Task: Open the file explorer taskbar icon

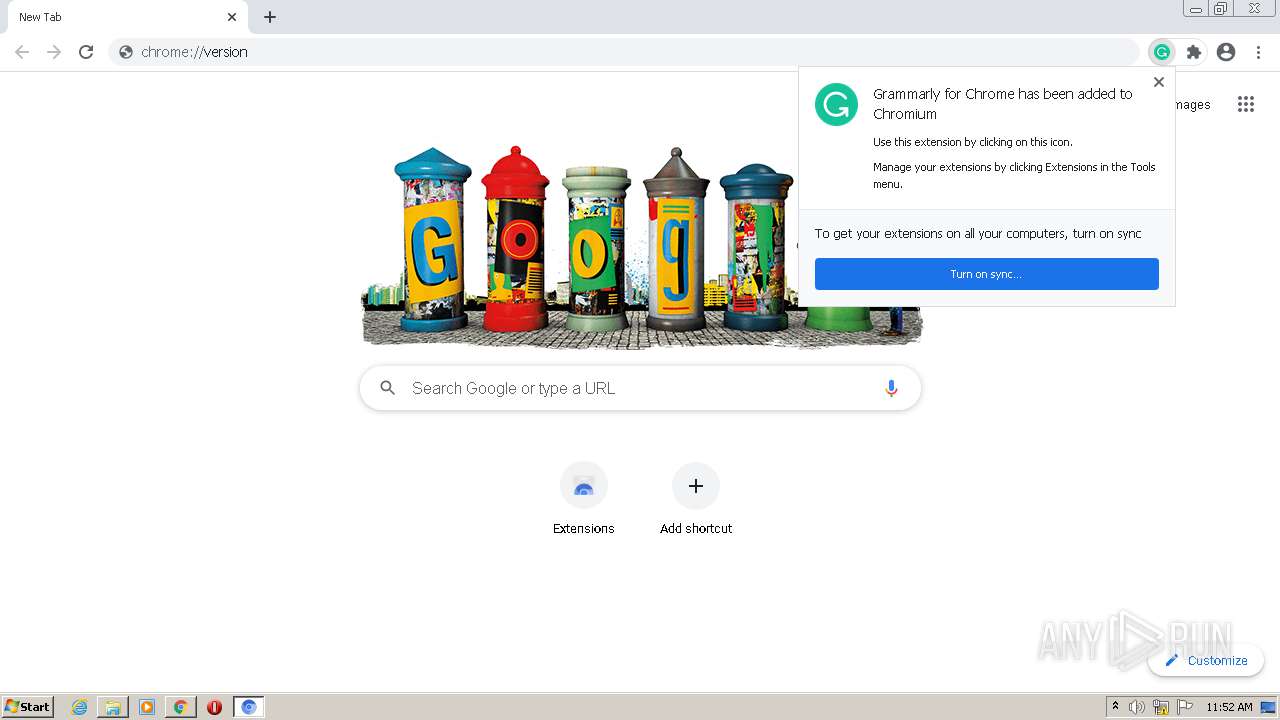Action: (x=113, y=707)
